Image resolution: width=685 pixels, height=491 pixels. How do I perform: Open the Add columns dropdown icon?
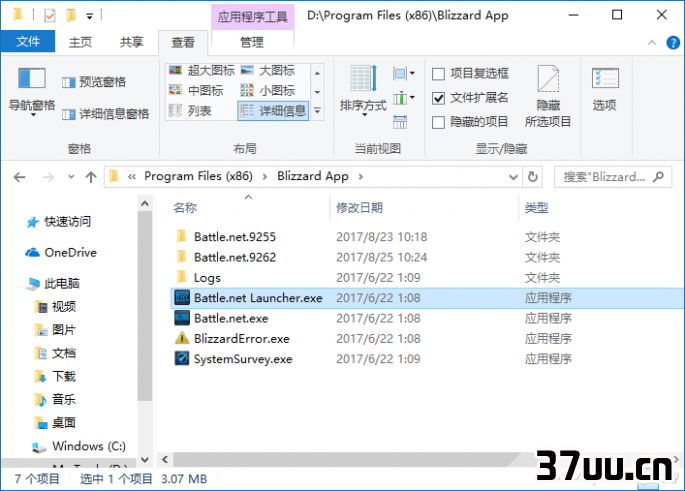pyautogui.click(x=403, y=98)
